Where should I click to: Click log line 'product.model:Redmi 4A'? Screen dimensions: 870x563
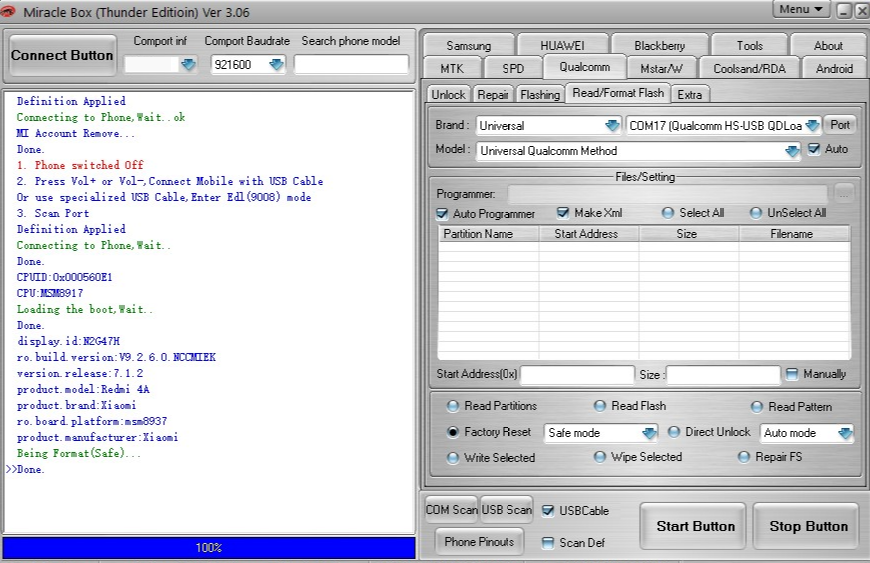[83, 389]
